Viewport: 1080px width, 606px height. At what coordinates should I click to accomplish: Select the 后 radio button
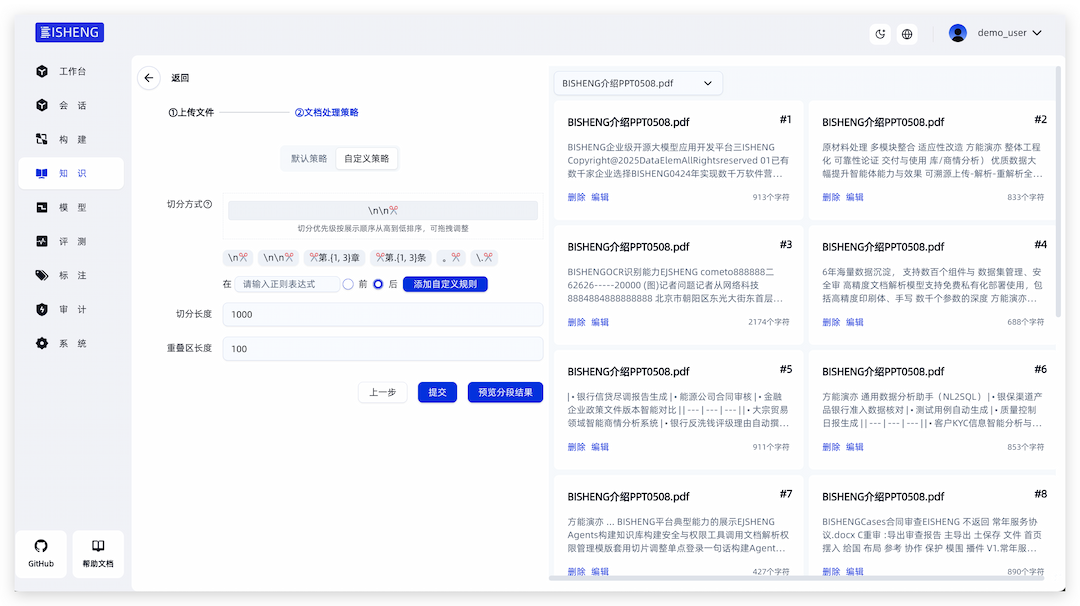click(x=378, y=284)
